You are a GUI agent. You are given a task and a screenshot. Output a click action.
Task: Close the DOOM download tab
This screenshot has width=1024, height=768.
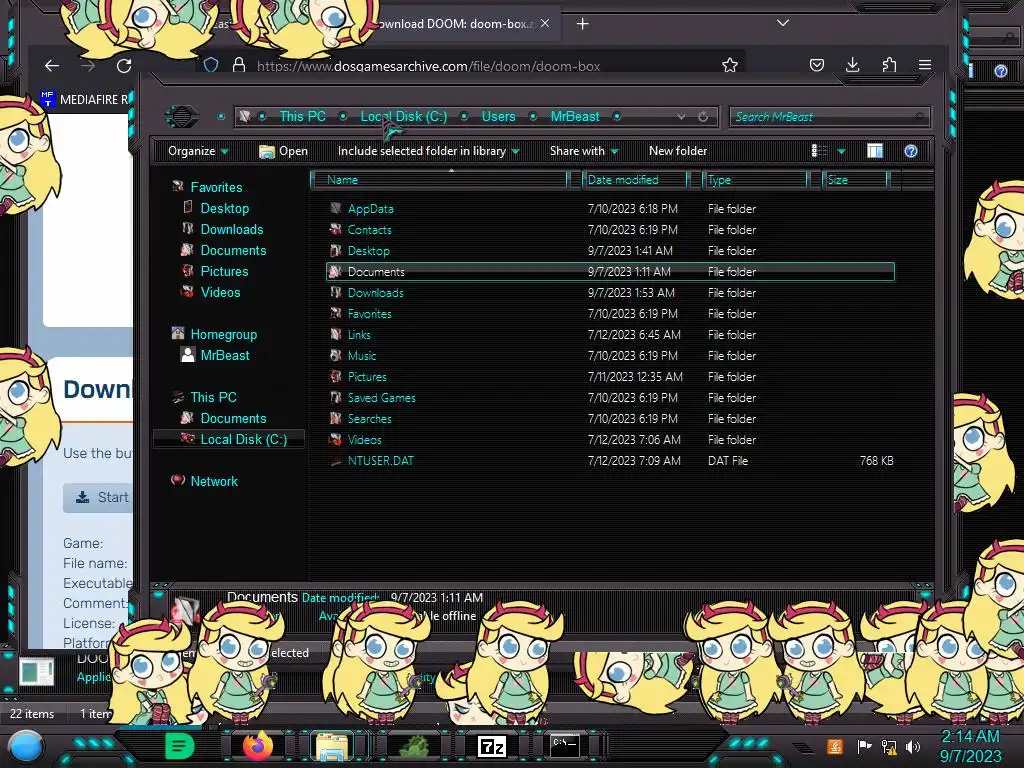tap(545, 24)
